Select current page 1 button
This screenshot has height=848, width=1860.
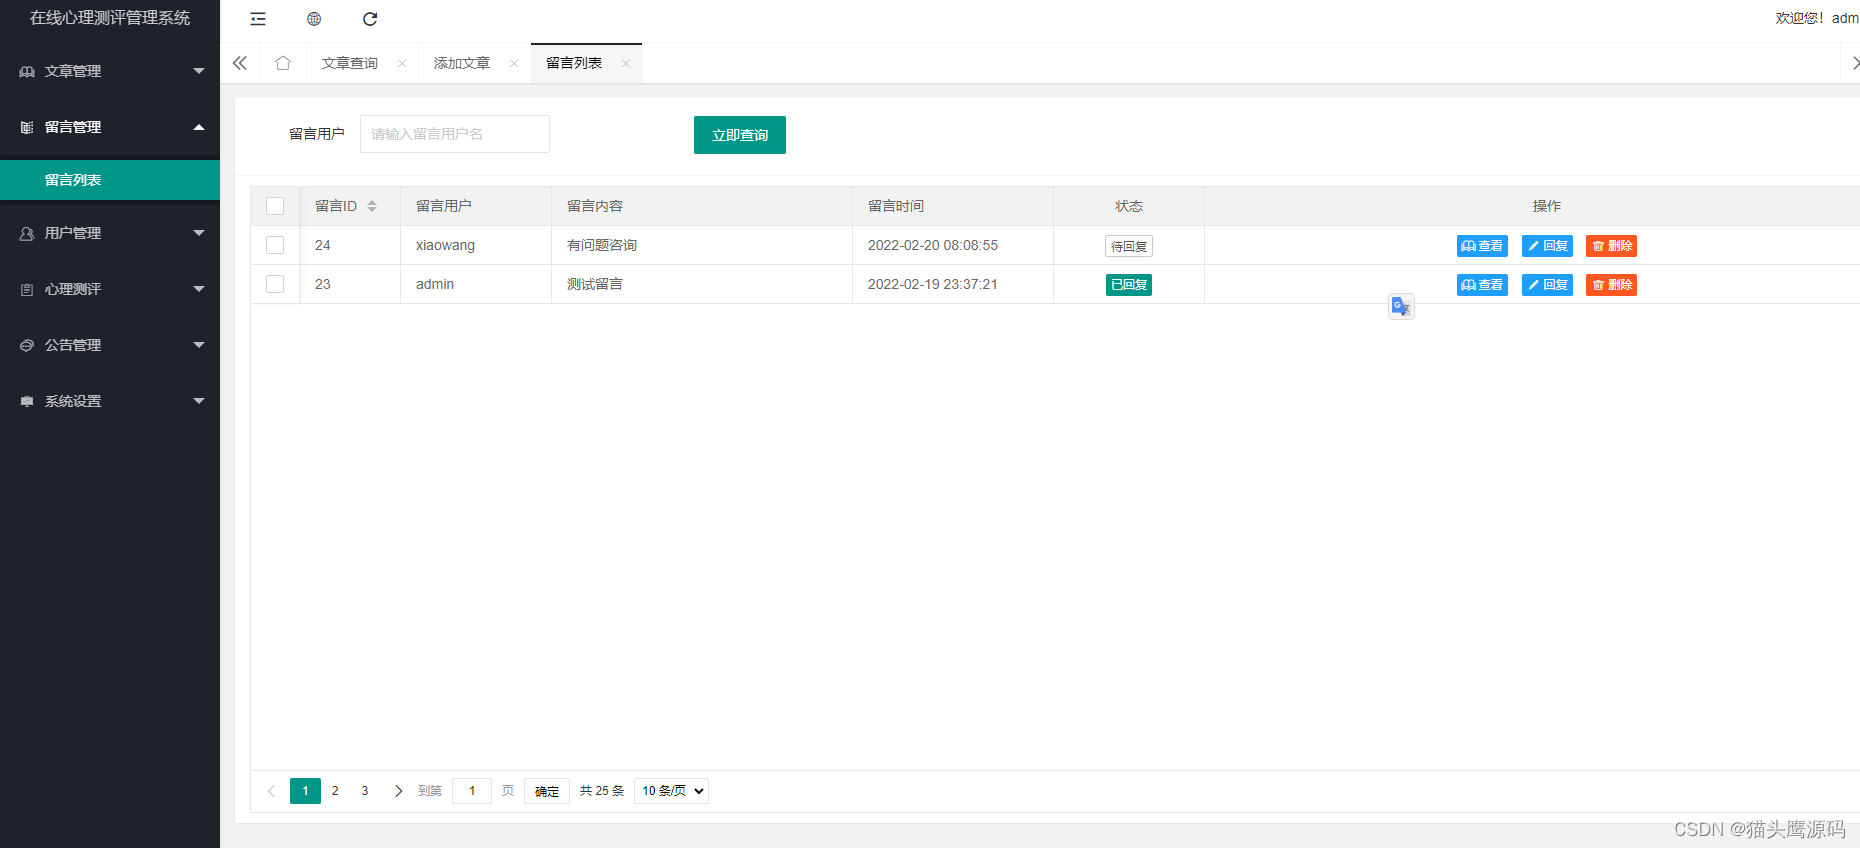pos(306,791)
